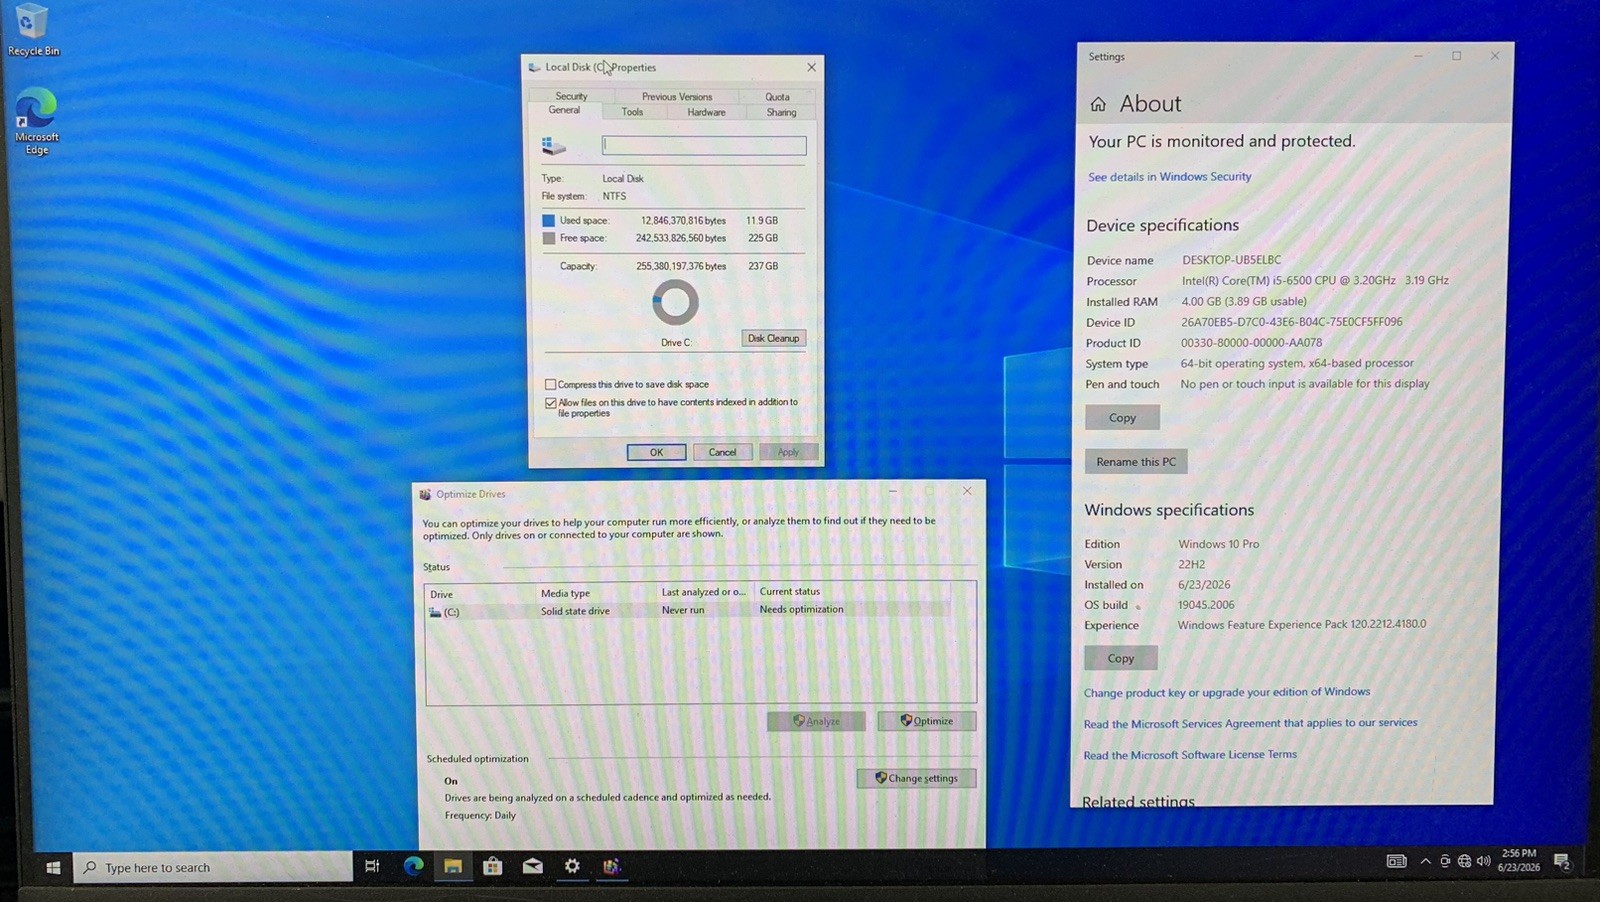Click the taskbar search box
1600x902 pixels.
tap(214, 867)
